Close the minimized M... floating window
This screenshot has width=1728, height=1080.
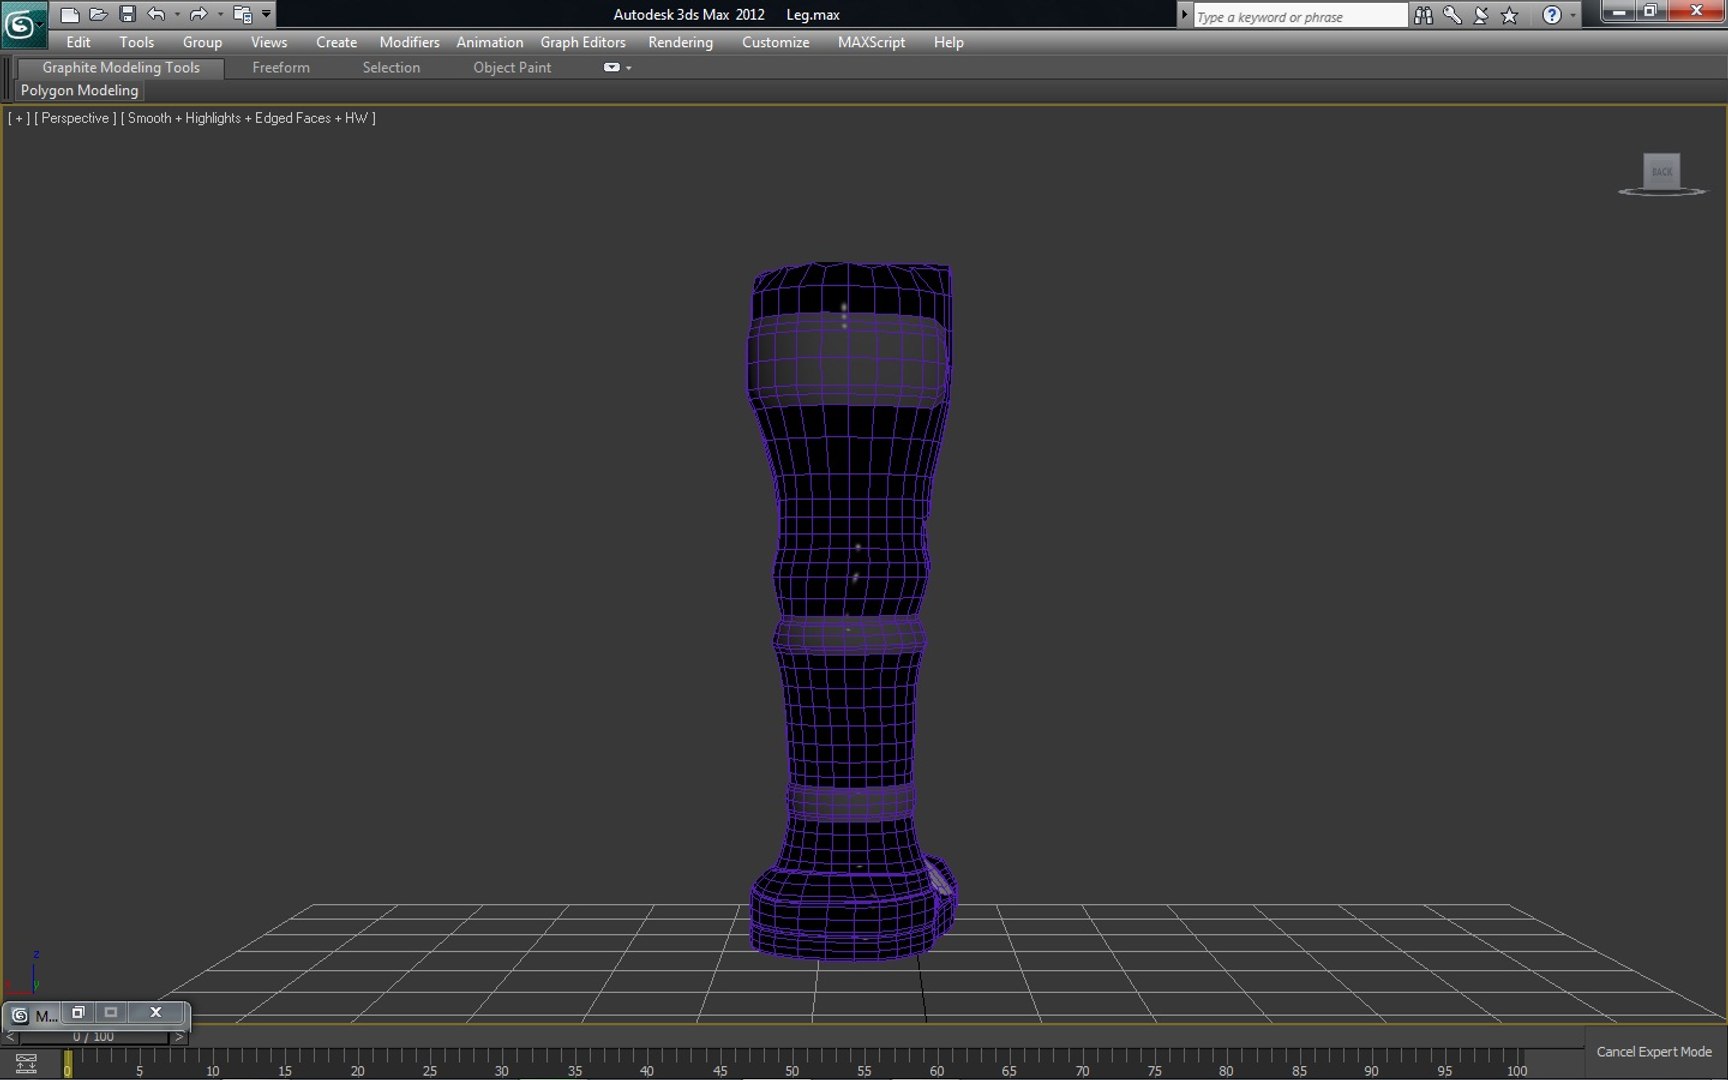(x=156, y=1012)
